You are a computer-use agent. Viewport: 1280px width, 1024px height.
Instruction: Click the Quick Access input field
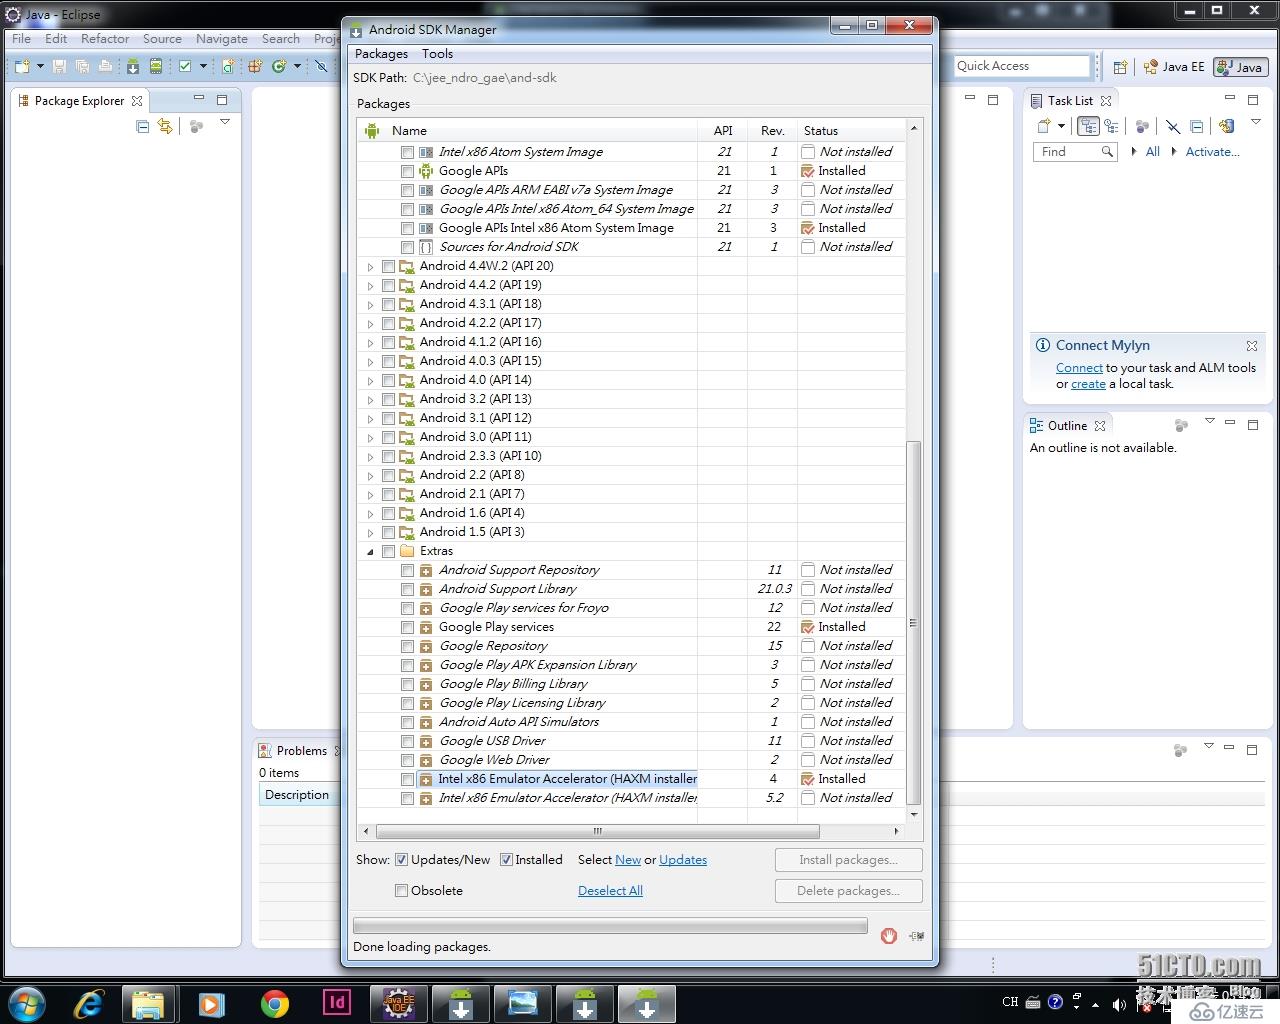coord(1022,66)
